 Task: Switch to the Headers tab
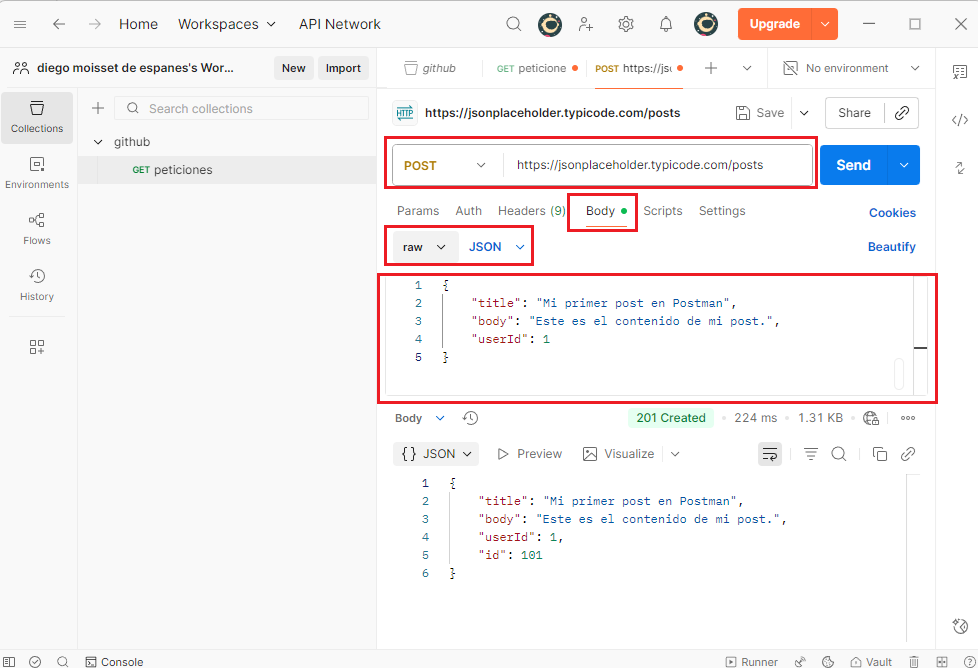click(x=531, y=211)
